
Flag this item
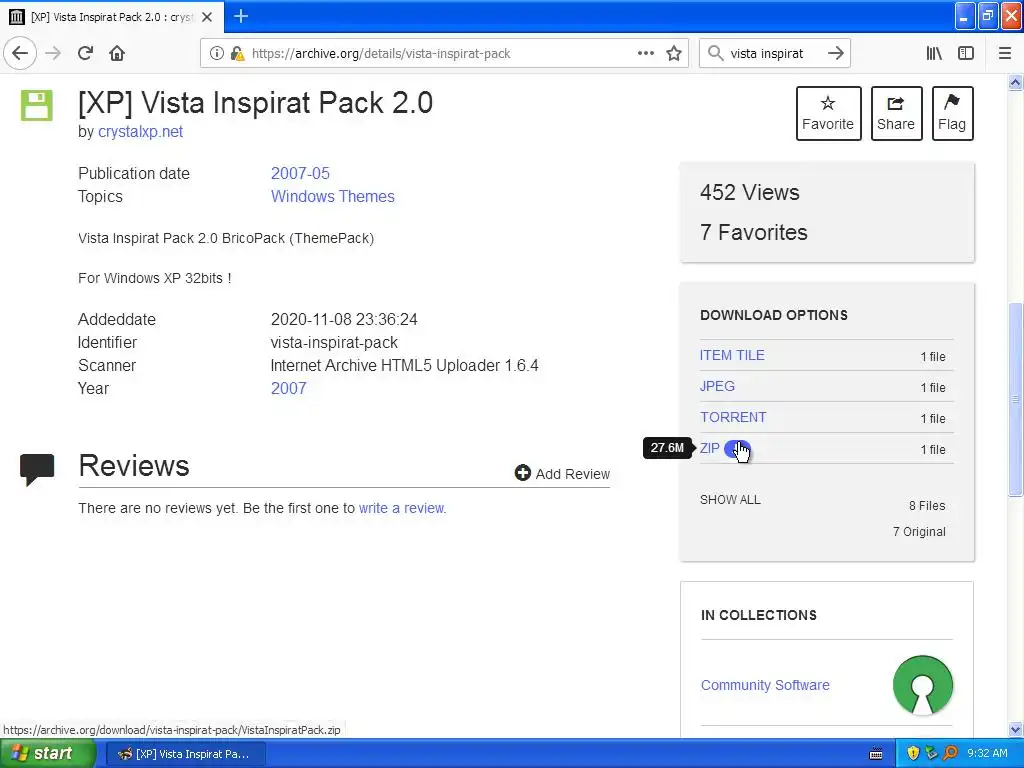[952, 114]
